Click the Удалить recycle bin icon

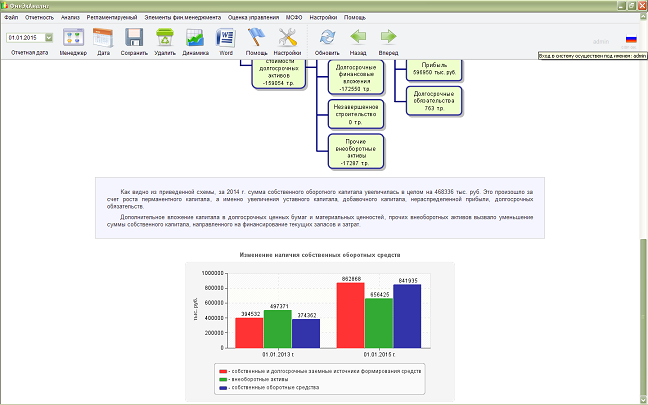[164, 38]
